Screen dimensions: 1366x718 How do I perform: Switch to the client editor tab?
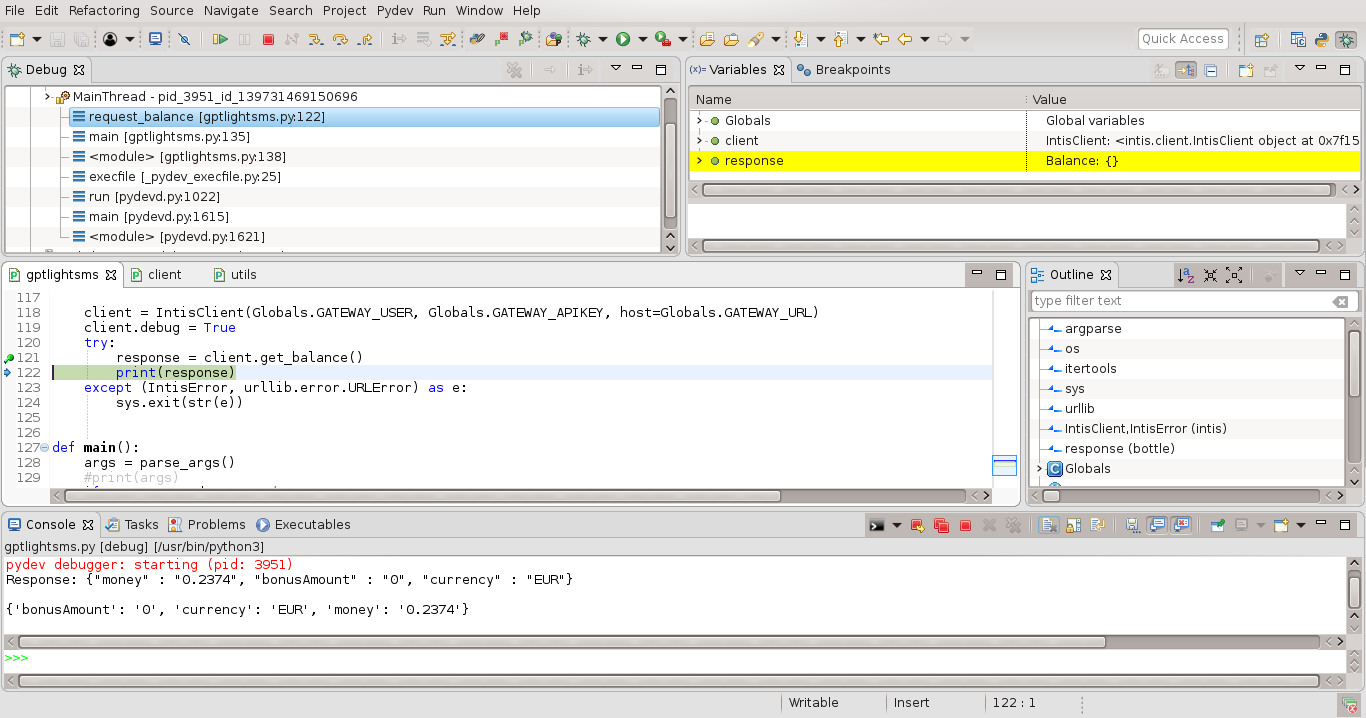click(x=163, y=274)
